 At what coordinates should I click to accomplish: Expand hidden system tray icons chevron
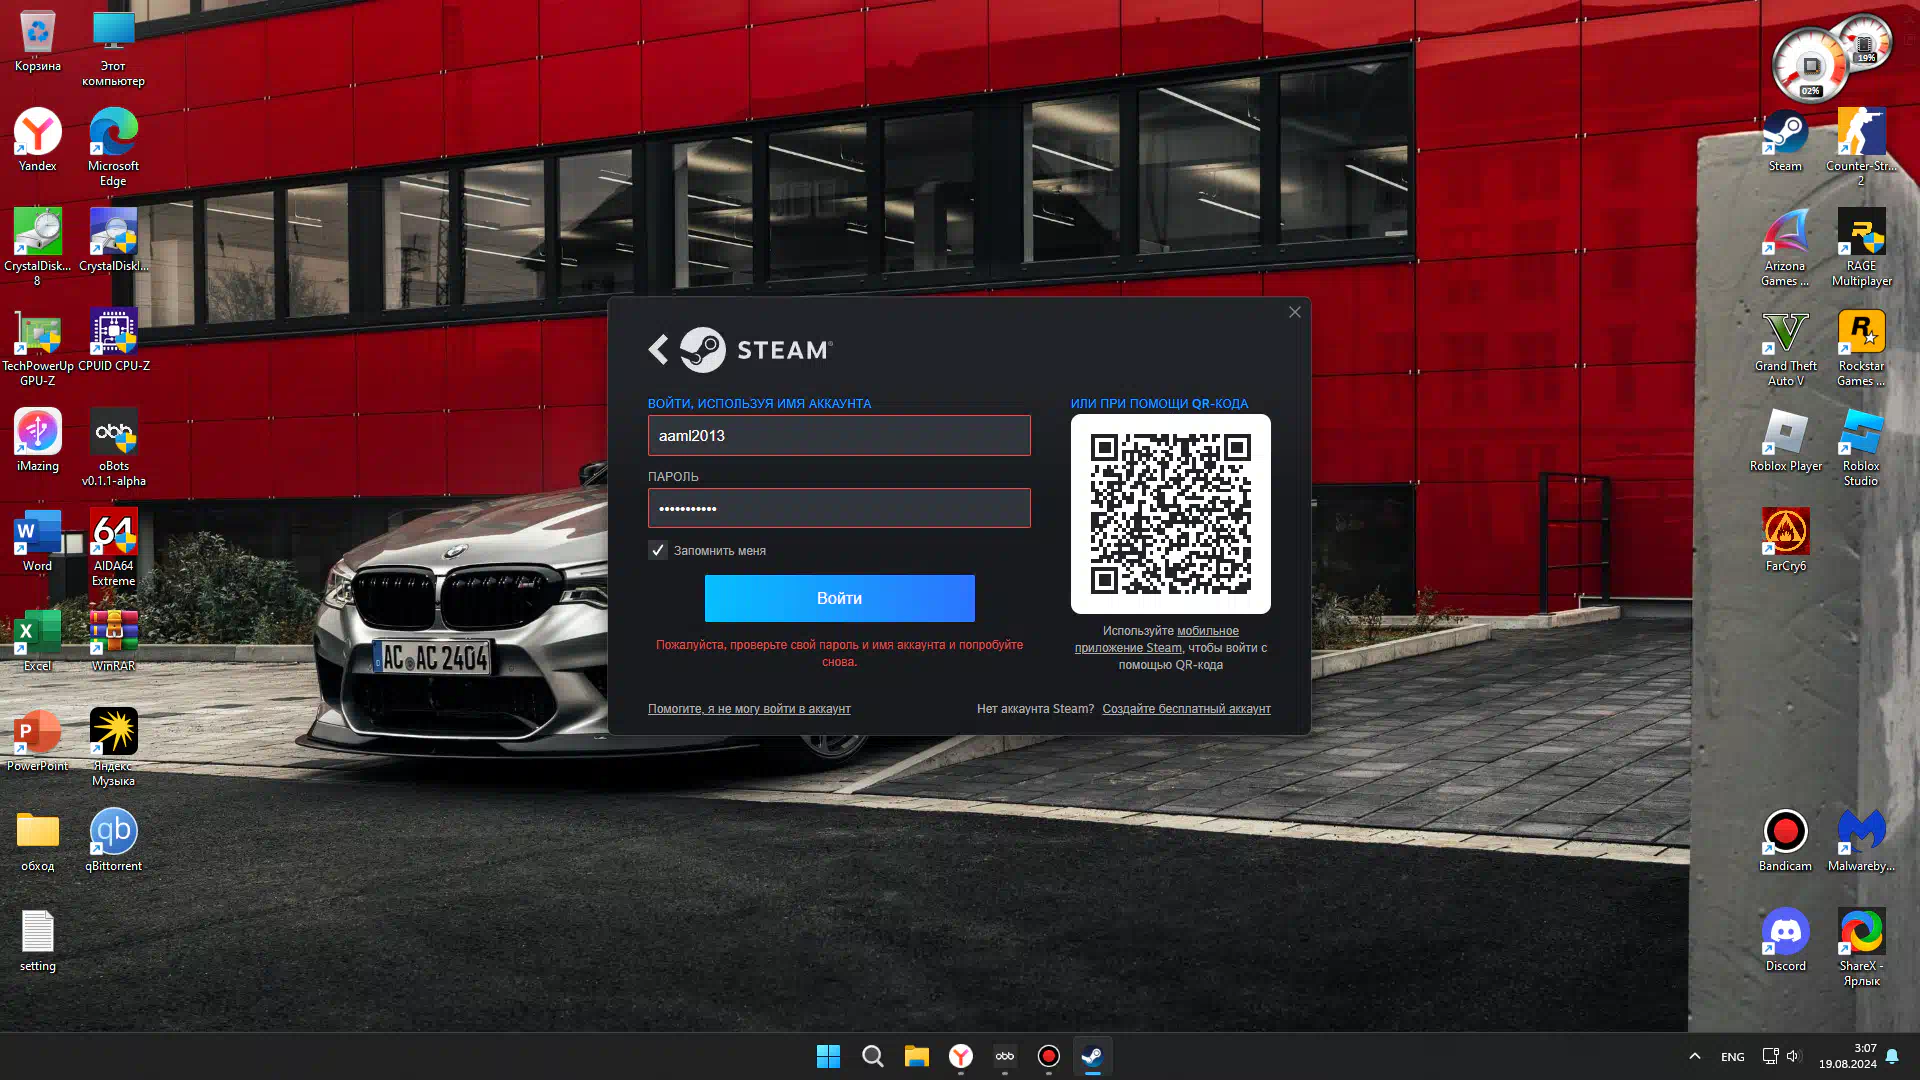click(1694, 1057)
